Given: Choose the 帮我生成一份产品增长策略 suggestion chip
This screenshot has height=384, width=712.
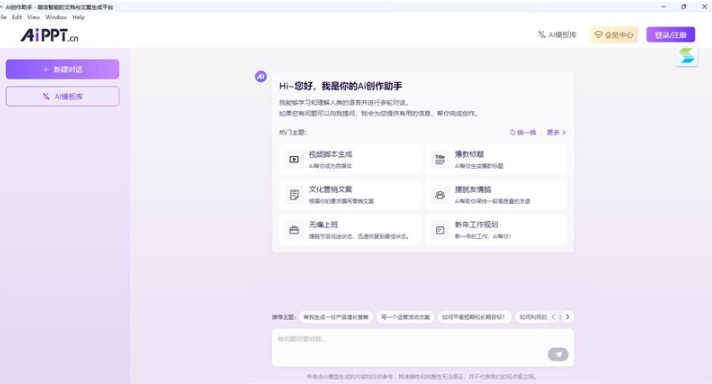Looking at the screenshot, I should pyautogui.click(x=336, y=317).
